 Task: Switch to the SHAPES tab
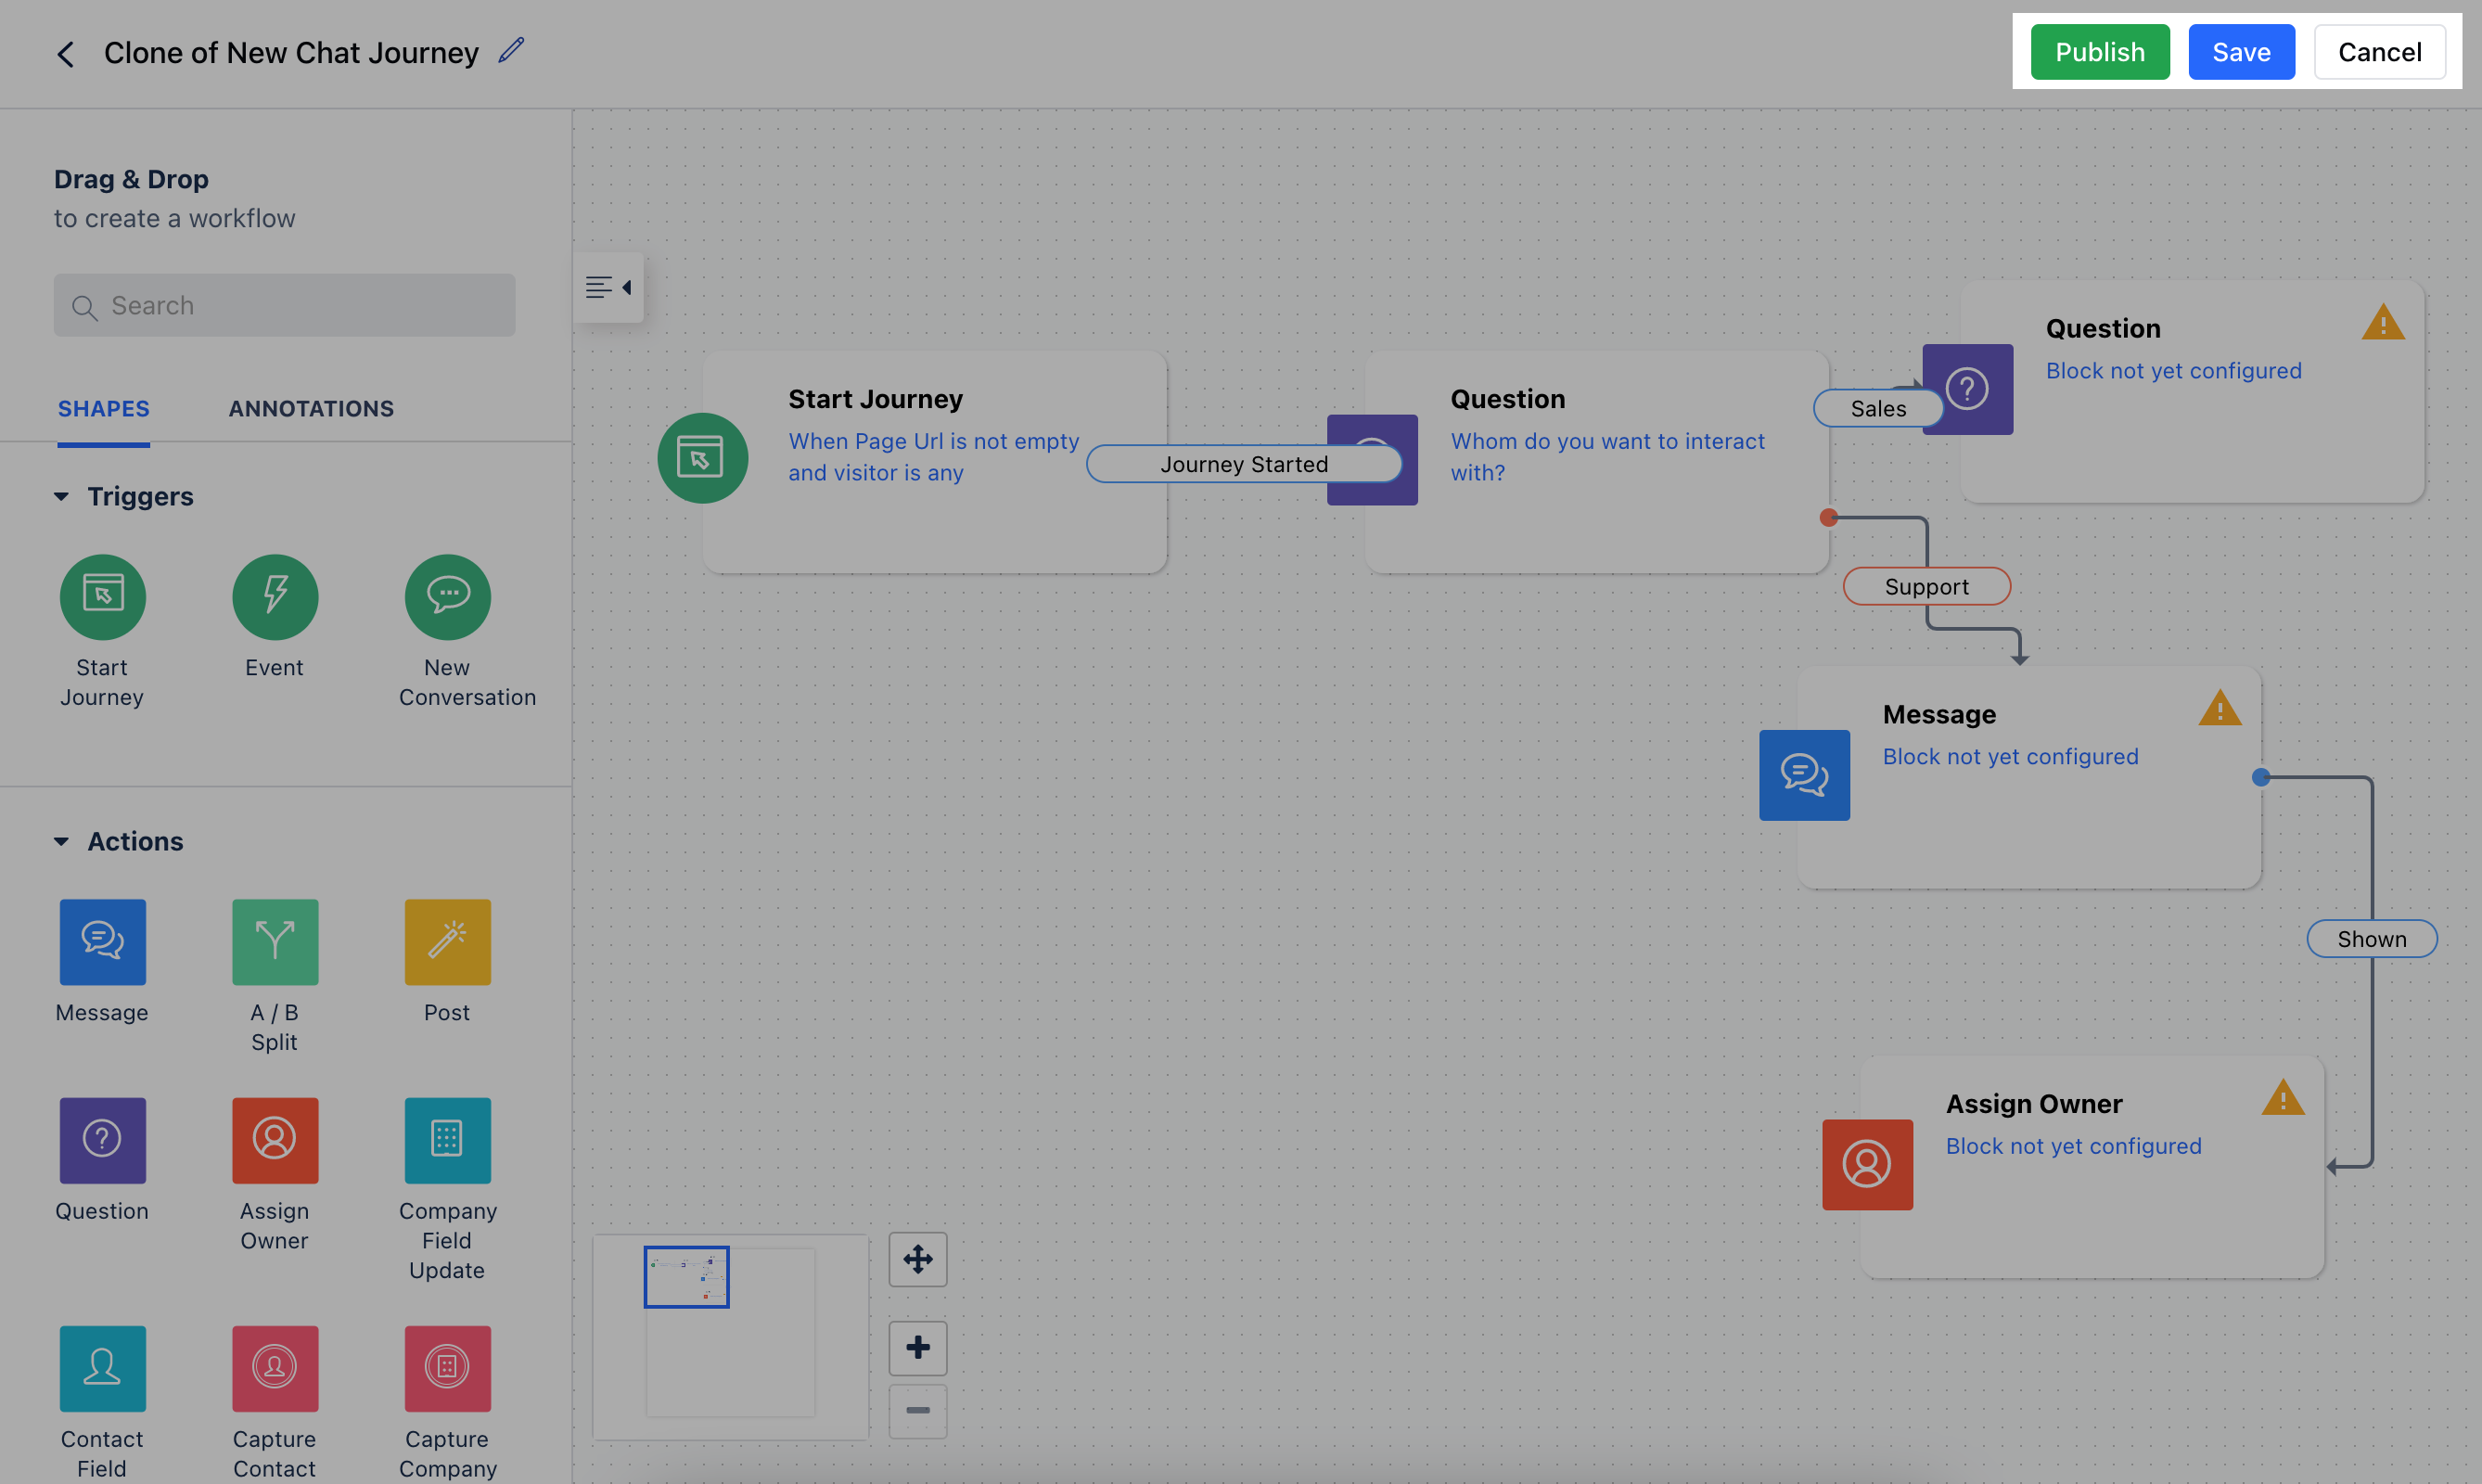click(103, 408)
